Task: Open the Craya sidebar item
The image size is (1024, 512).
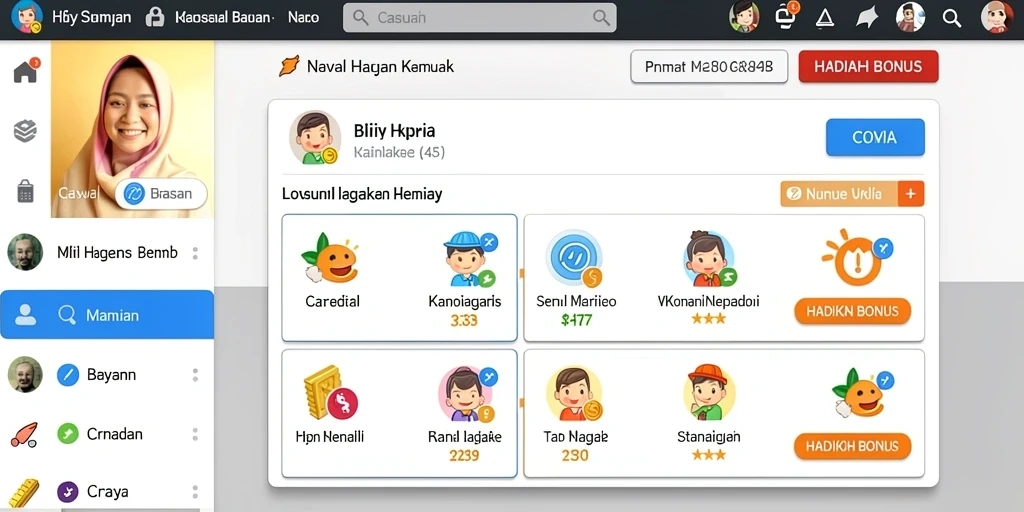Action: tap(107, 492)
